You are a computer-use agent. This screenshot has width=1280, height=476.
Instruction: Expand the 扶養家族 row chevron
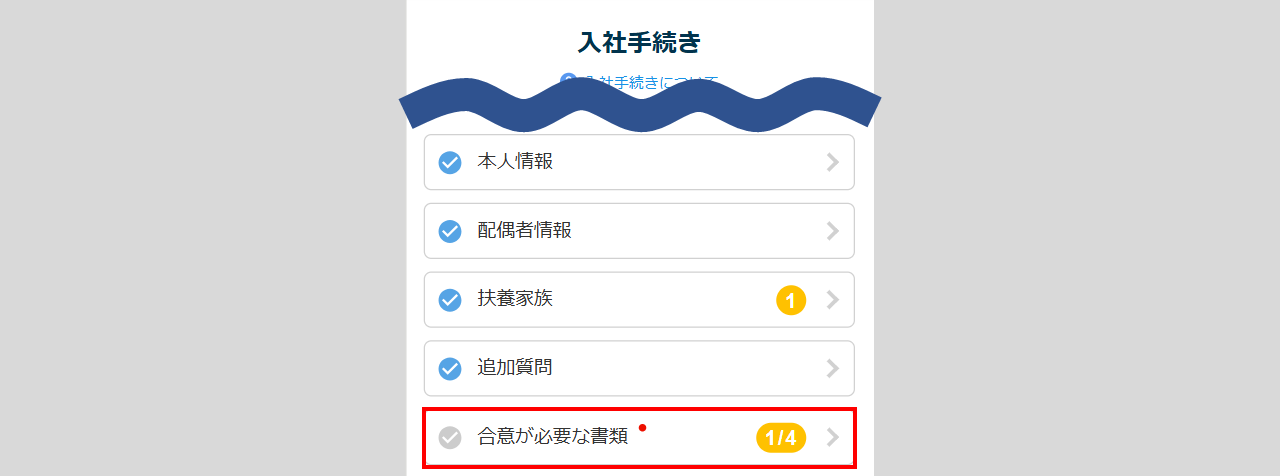coord(832,300)
